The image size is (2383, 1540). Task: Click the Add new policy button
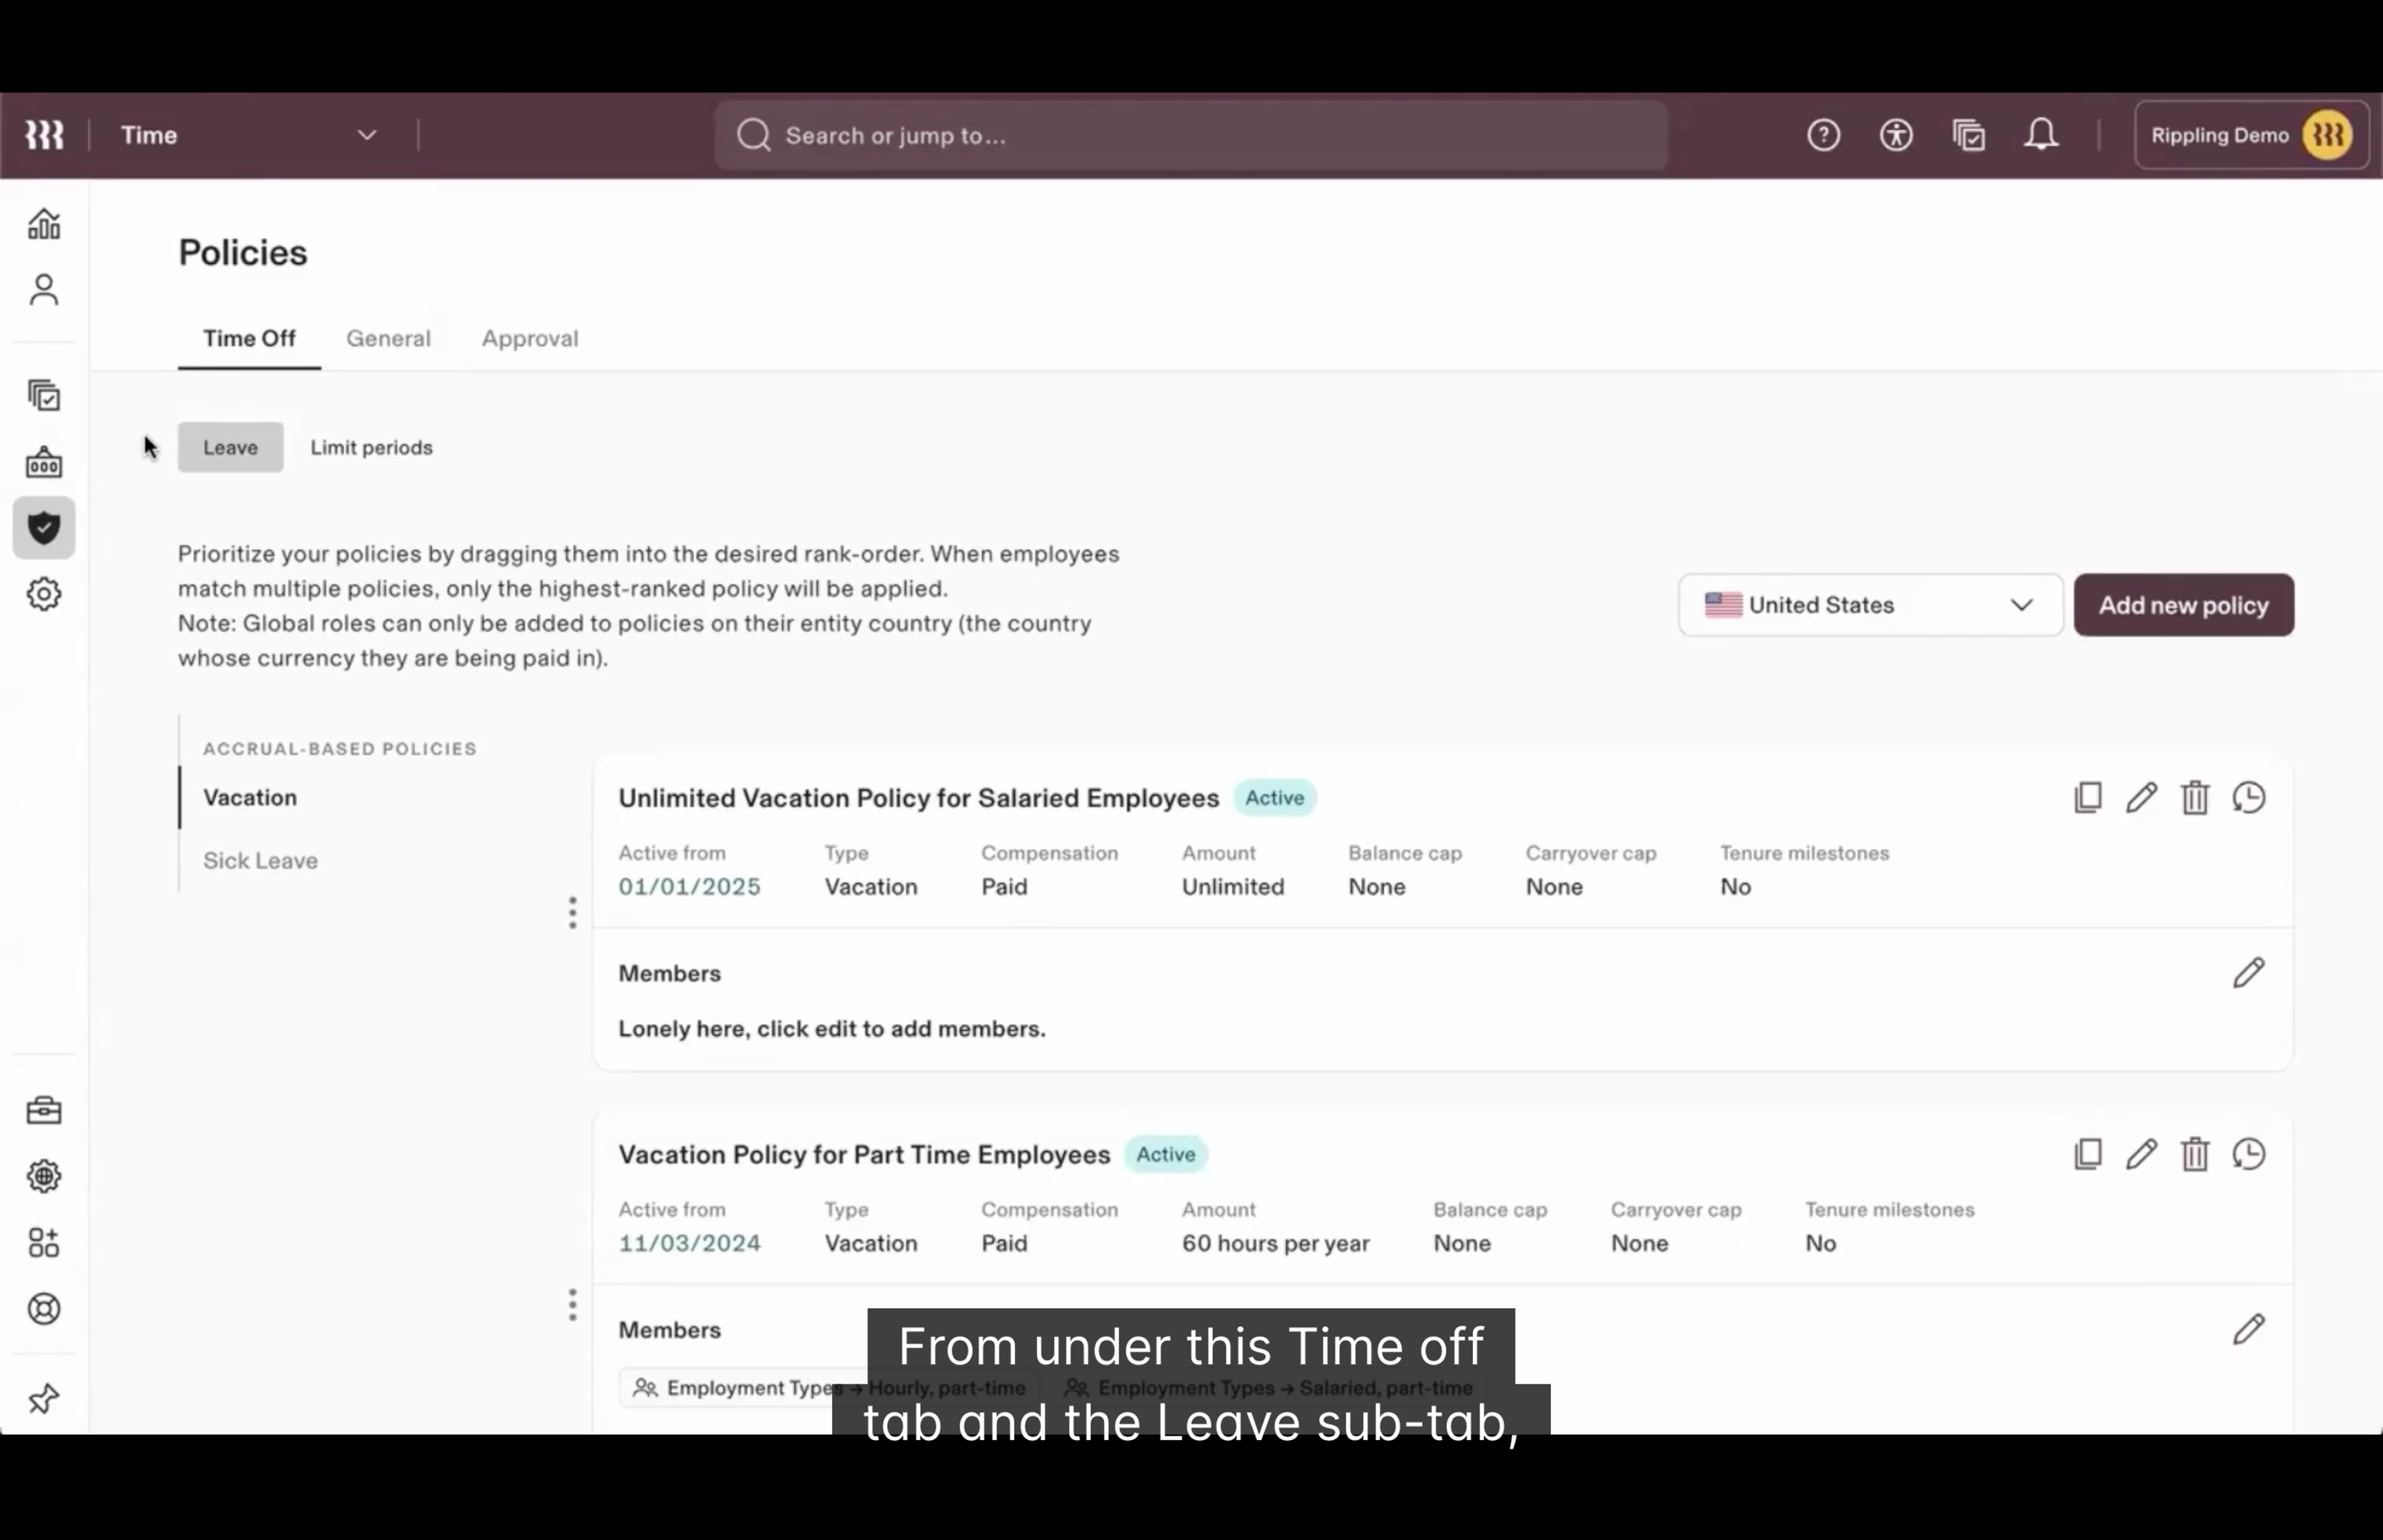[x=2184, y=605]
